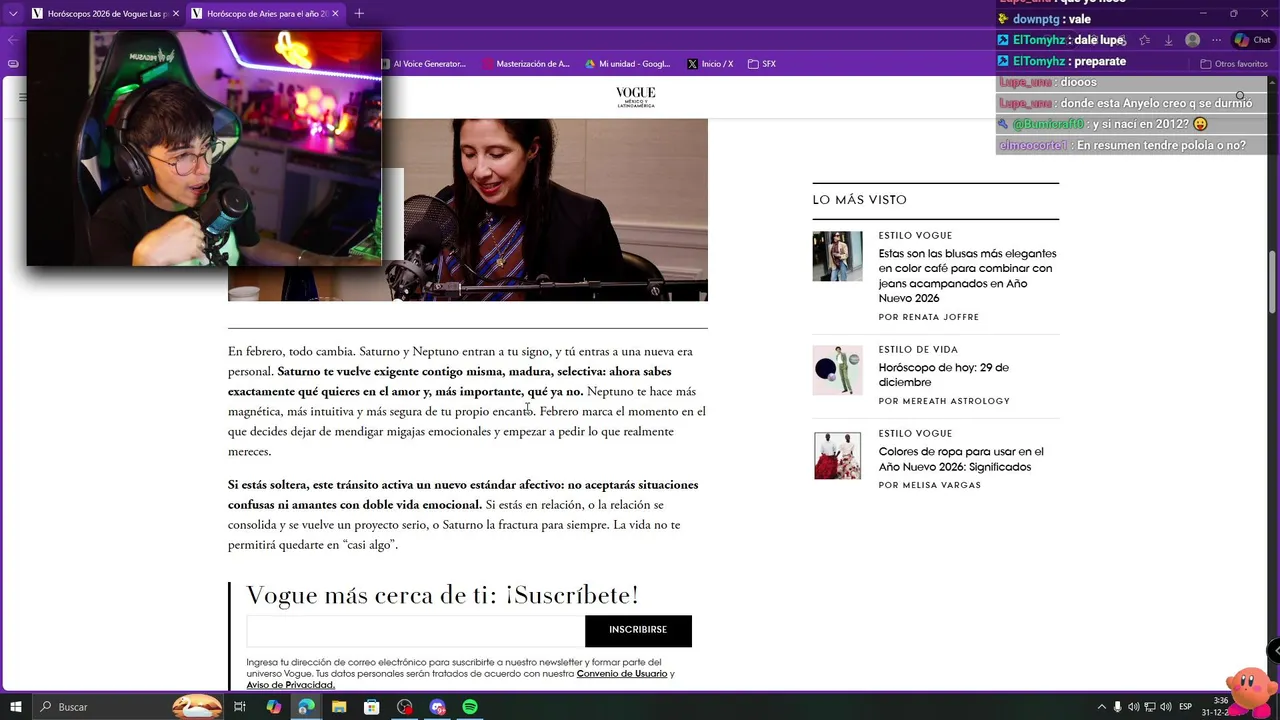
Task: Click the author name Renata Joffre
Action: pyautogui.click(x=941, y=317)
